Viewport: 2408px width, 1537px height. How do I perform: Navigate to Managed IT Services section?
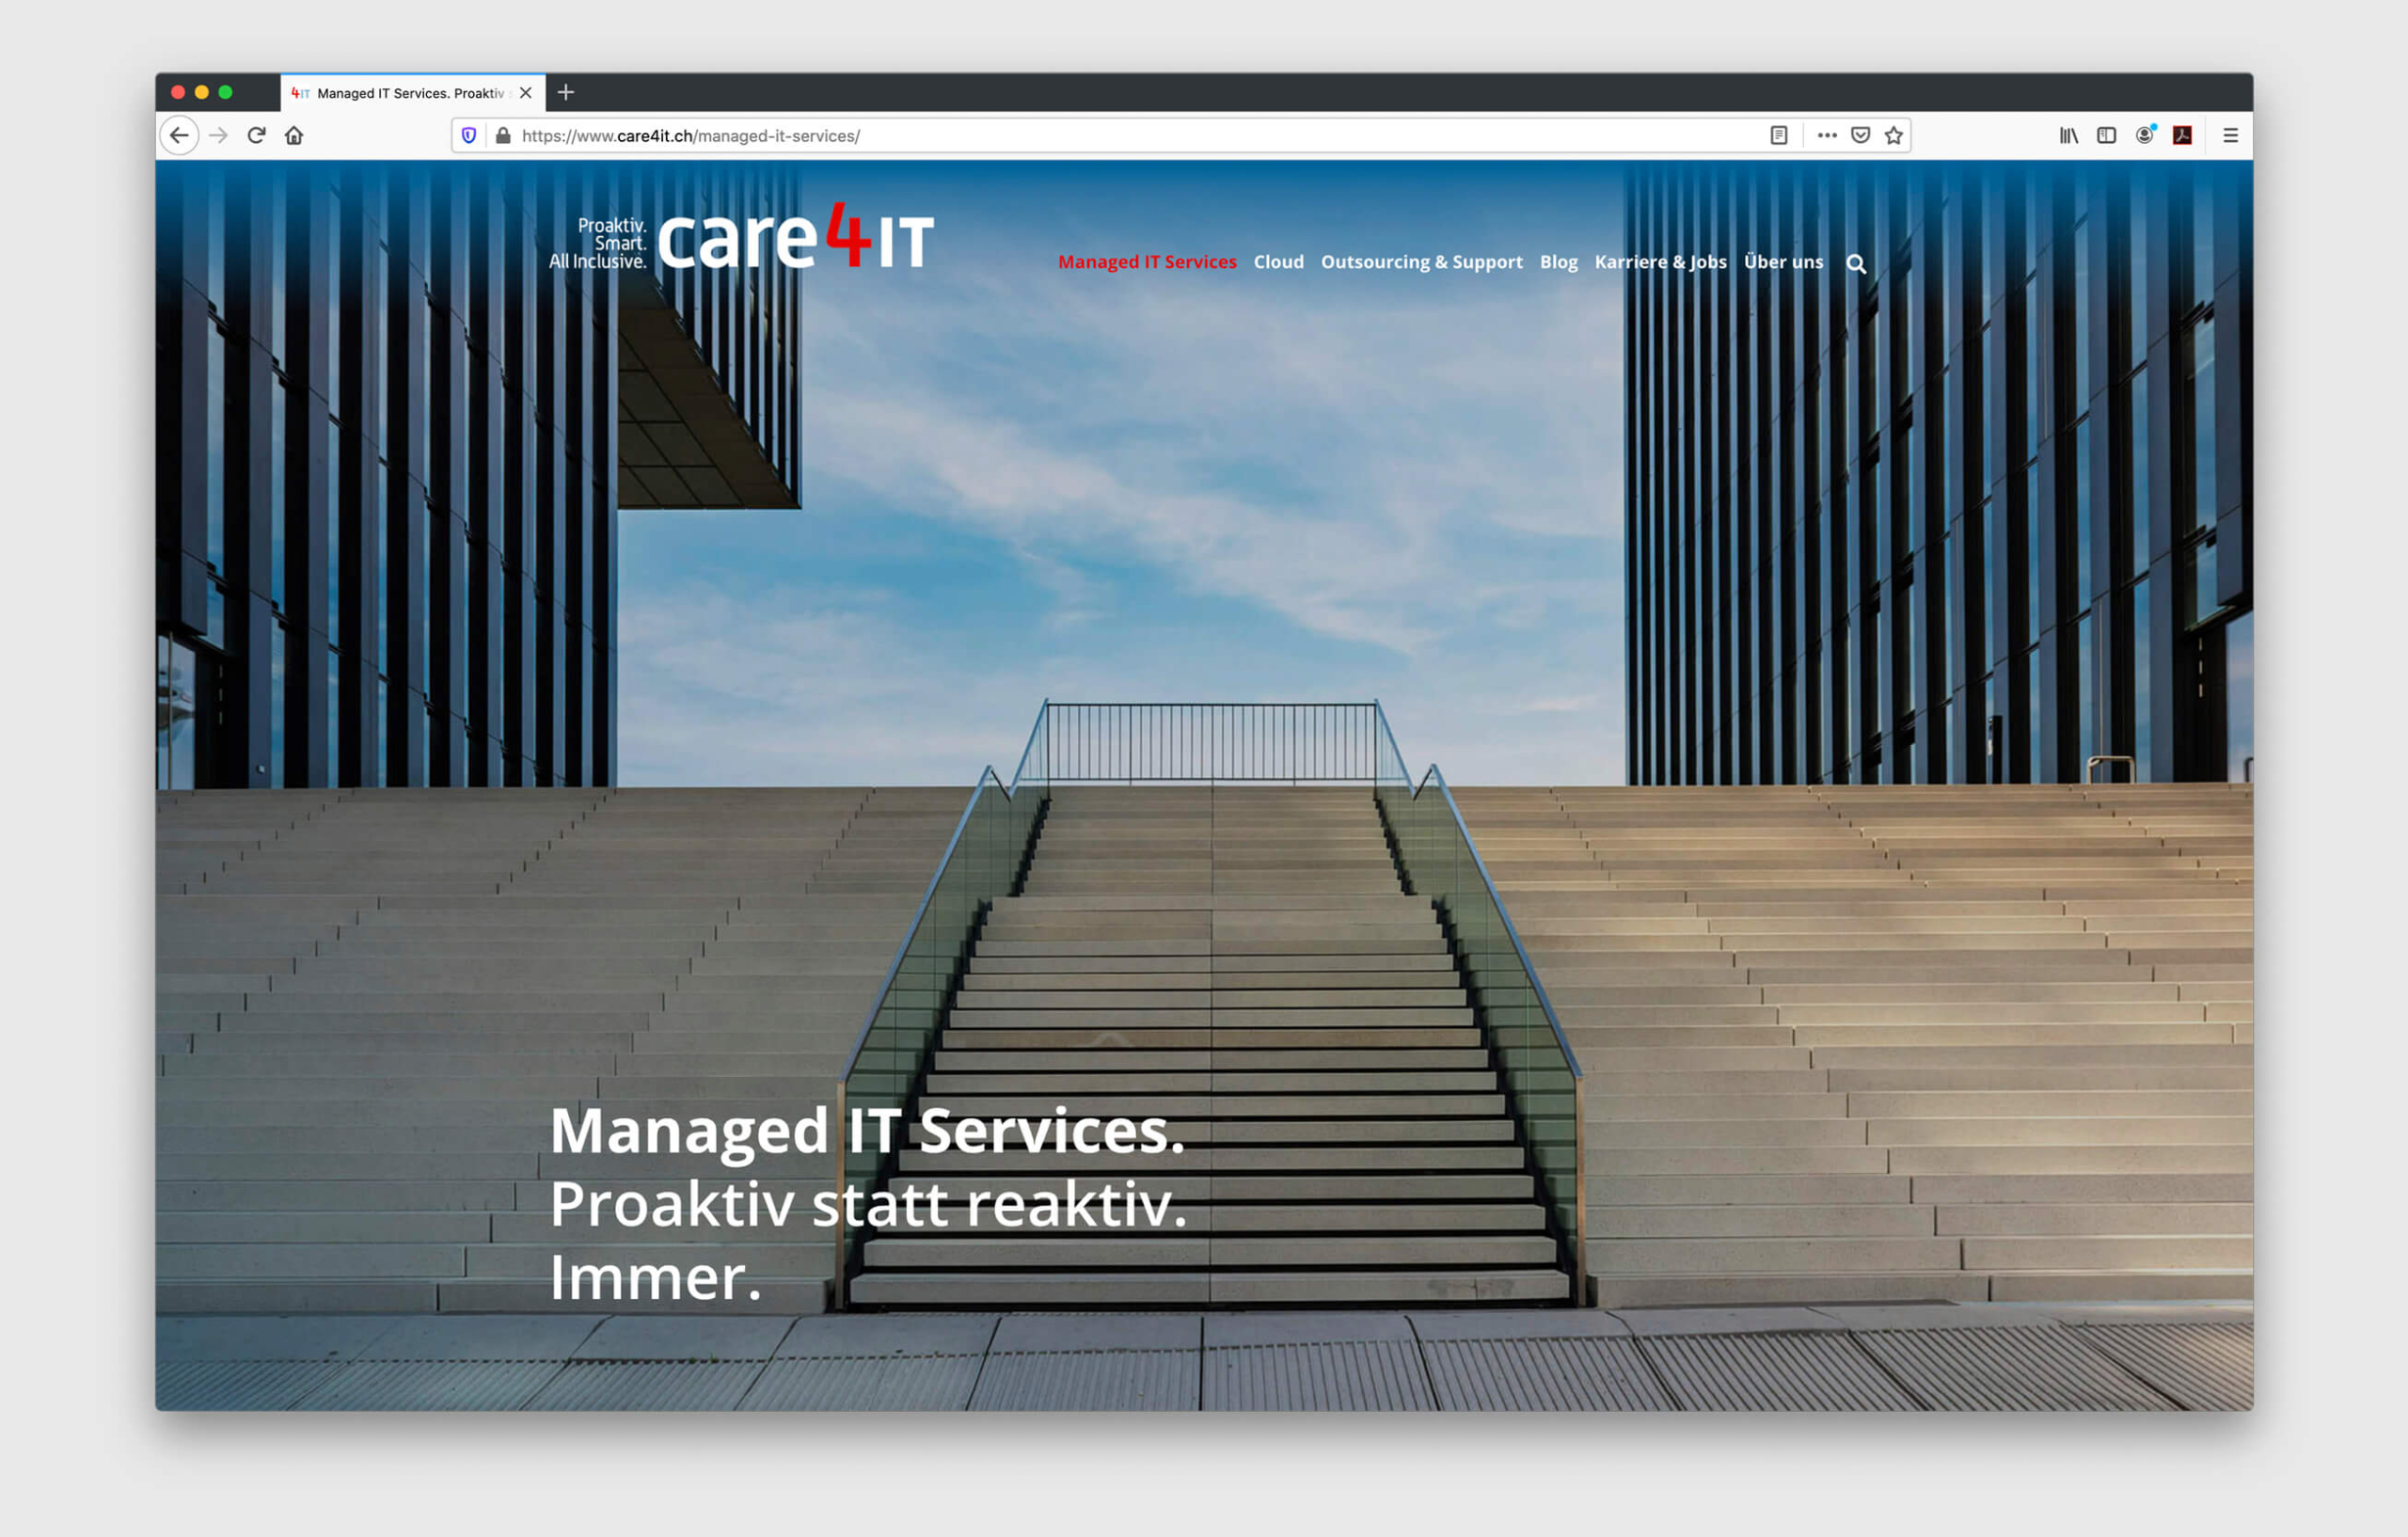[x=1146, y=260]
